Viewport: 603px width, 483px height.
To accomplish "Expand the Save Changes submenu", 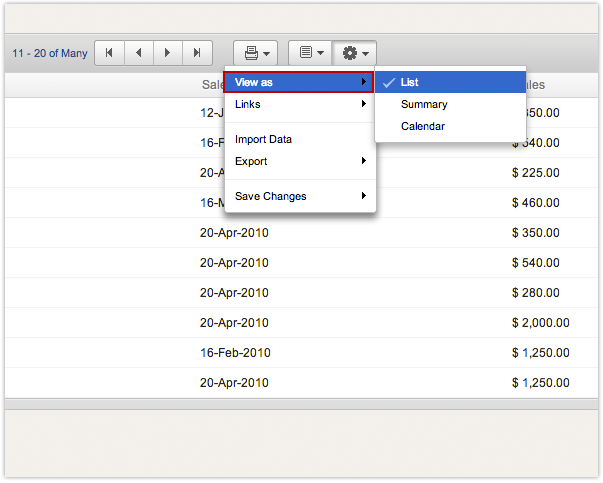I will pos(299,196).
